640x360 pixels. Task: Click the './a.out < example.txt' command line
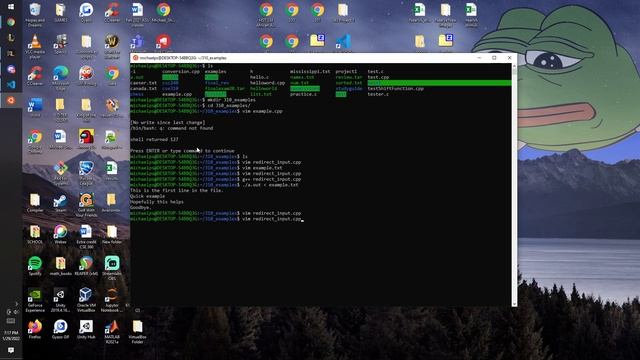[270, 185]
